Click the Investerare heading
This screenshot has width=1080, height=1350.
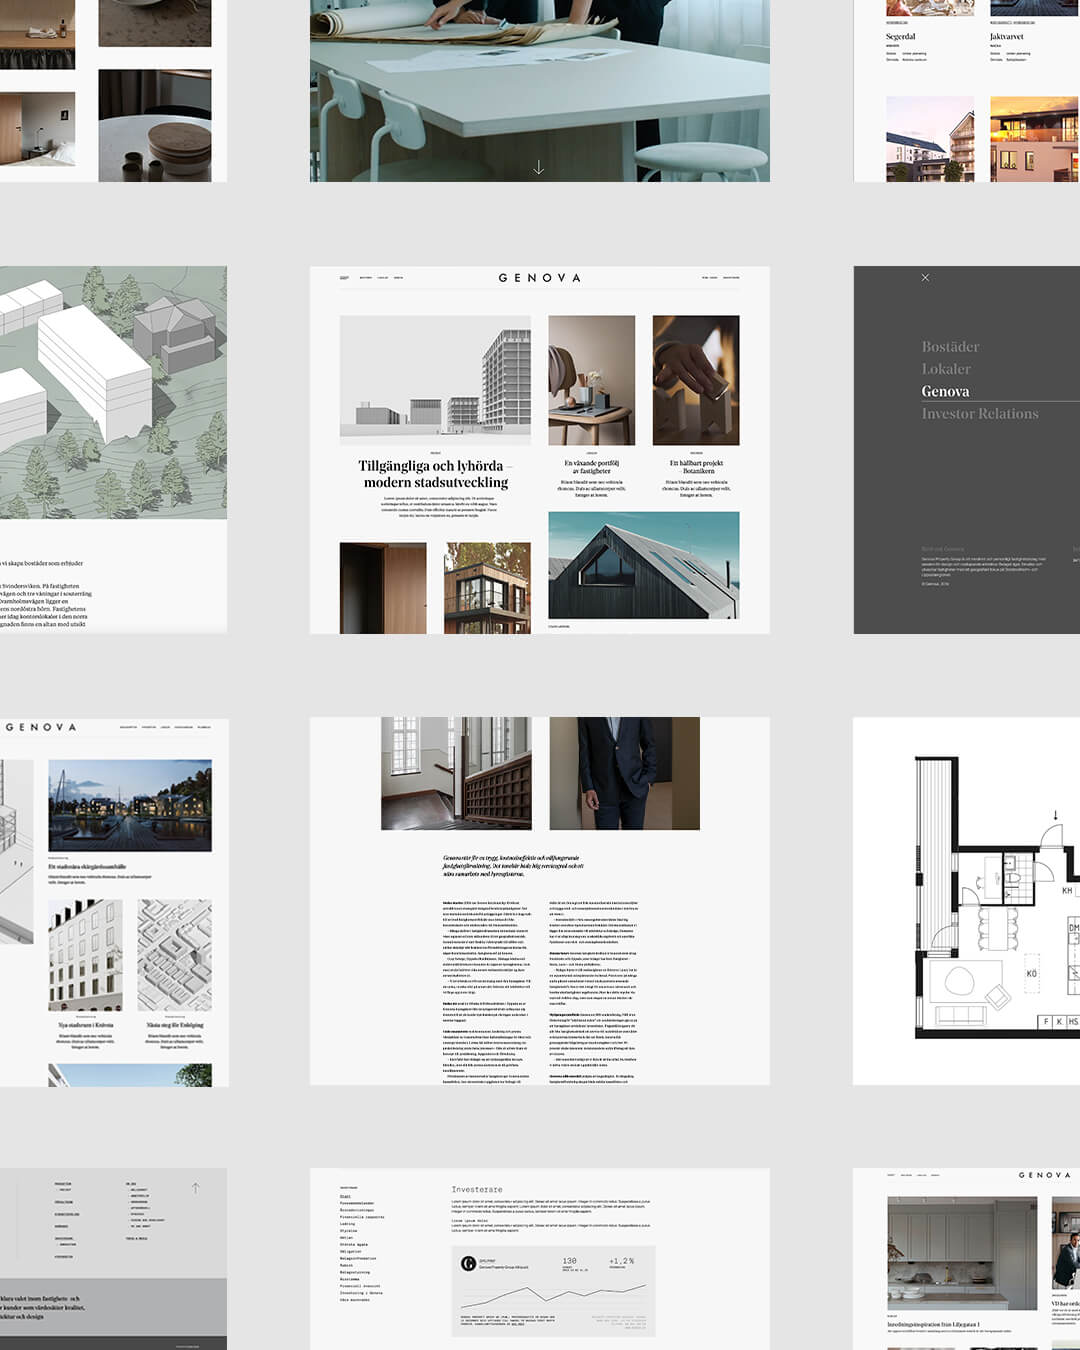[x=477, y=1189]
